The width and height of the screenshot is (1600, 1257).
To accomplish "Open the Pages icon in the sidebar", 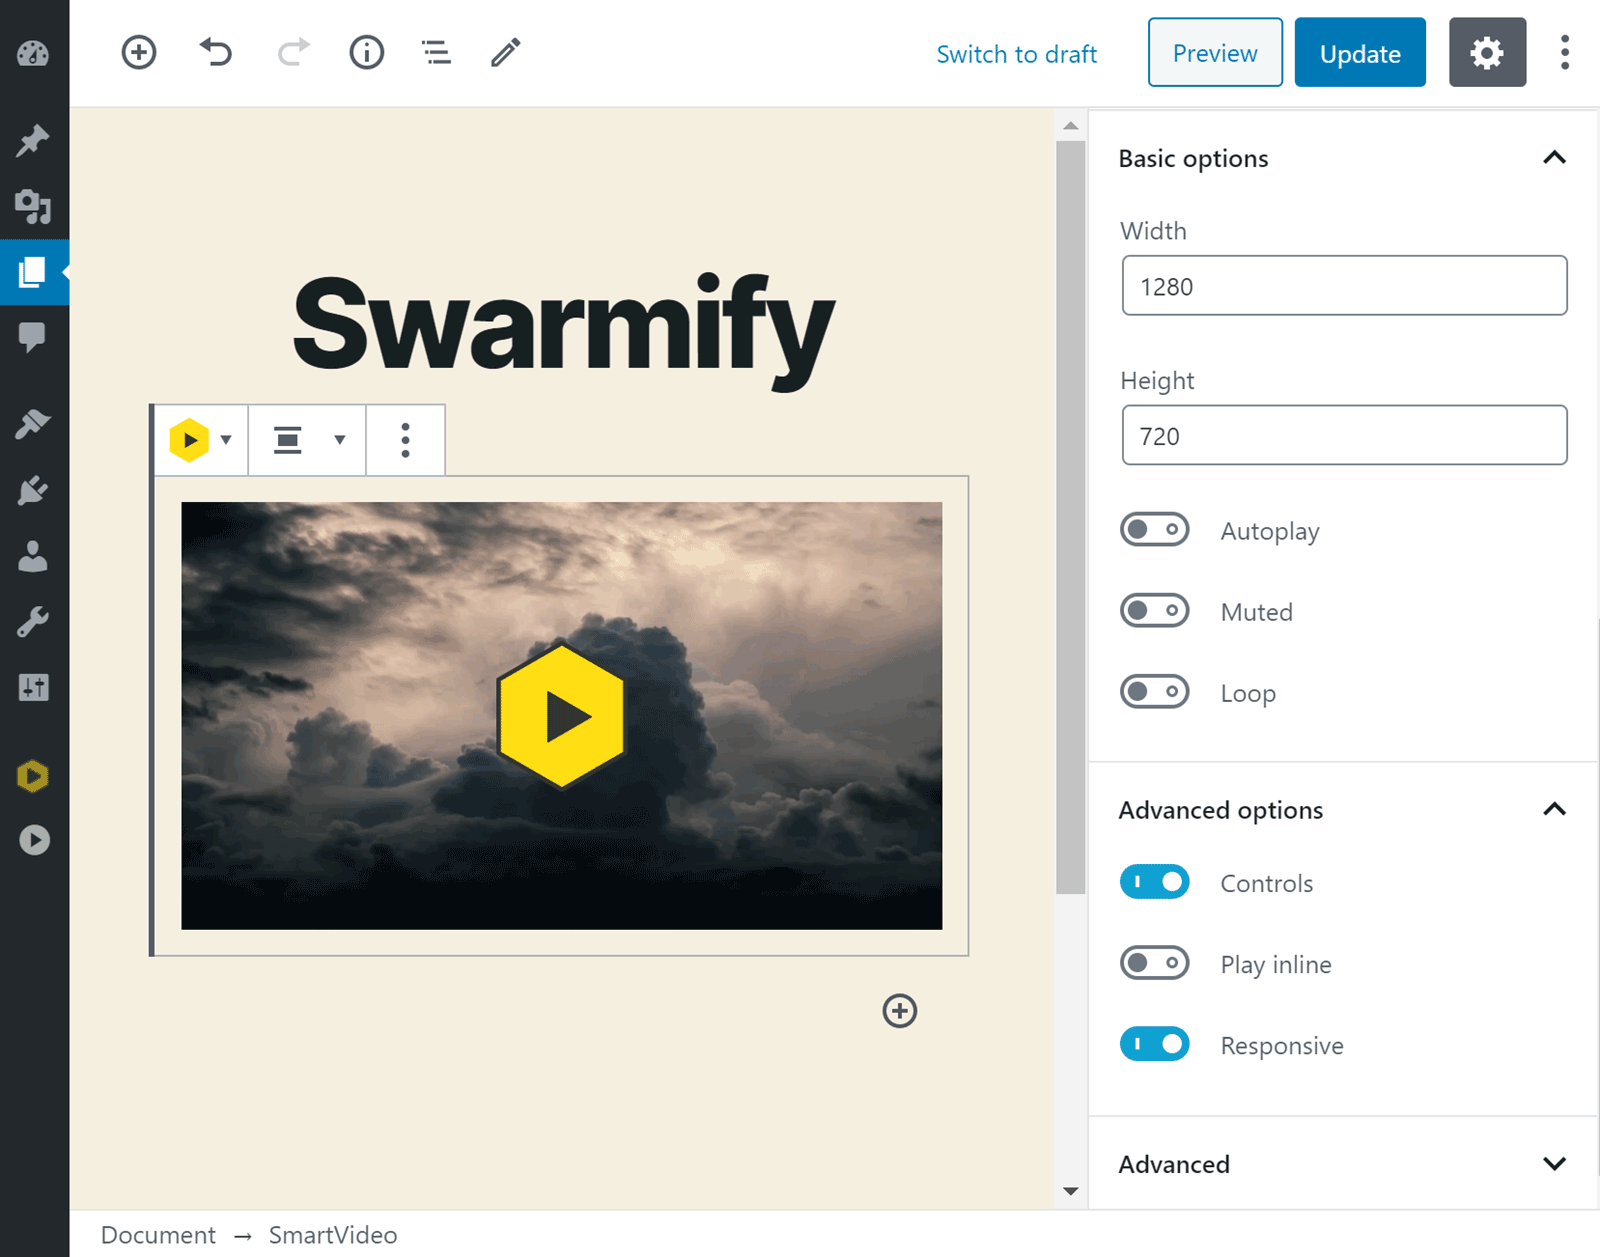I will click(x=33, y=272).
